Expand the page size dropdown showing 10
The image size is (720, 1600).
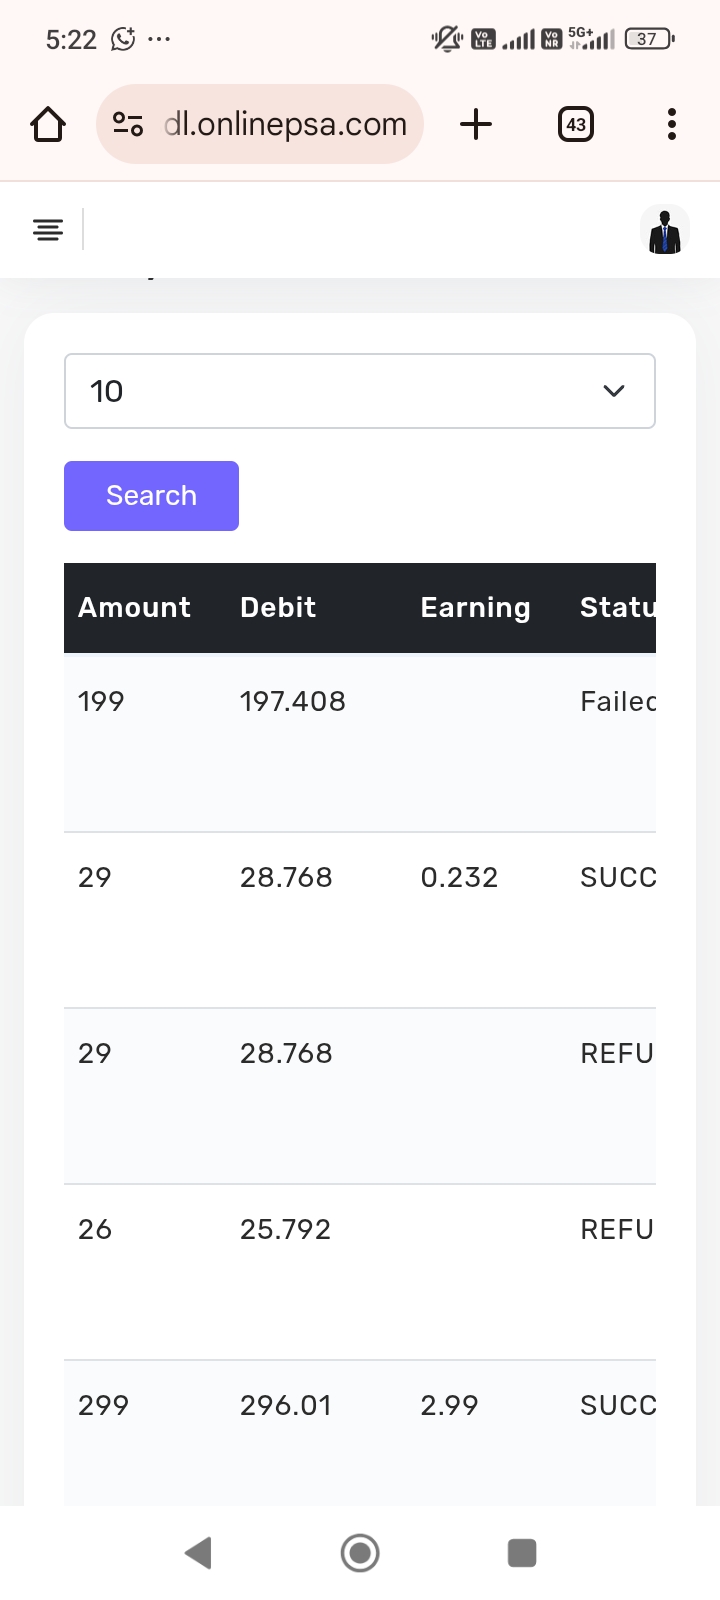pyautogui.click(x=340, y=391)
